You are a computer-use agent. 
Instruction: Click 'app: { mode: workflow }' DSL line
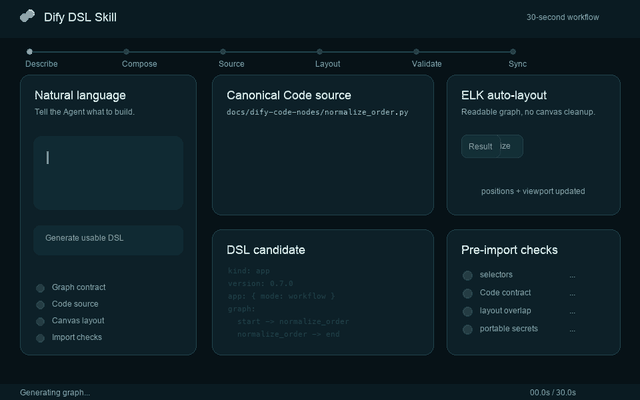coord(281,296)
